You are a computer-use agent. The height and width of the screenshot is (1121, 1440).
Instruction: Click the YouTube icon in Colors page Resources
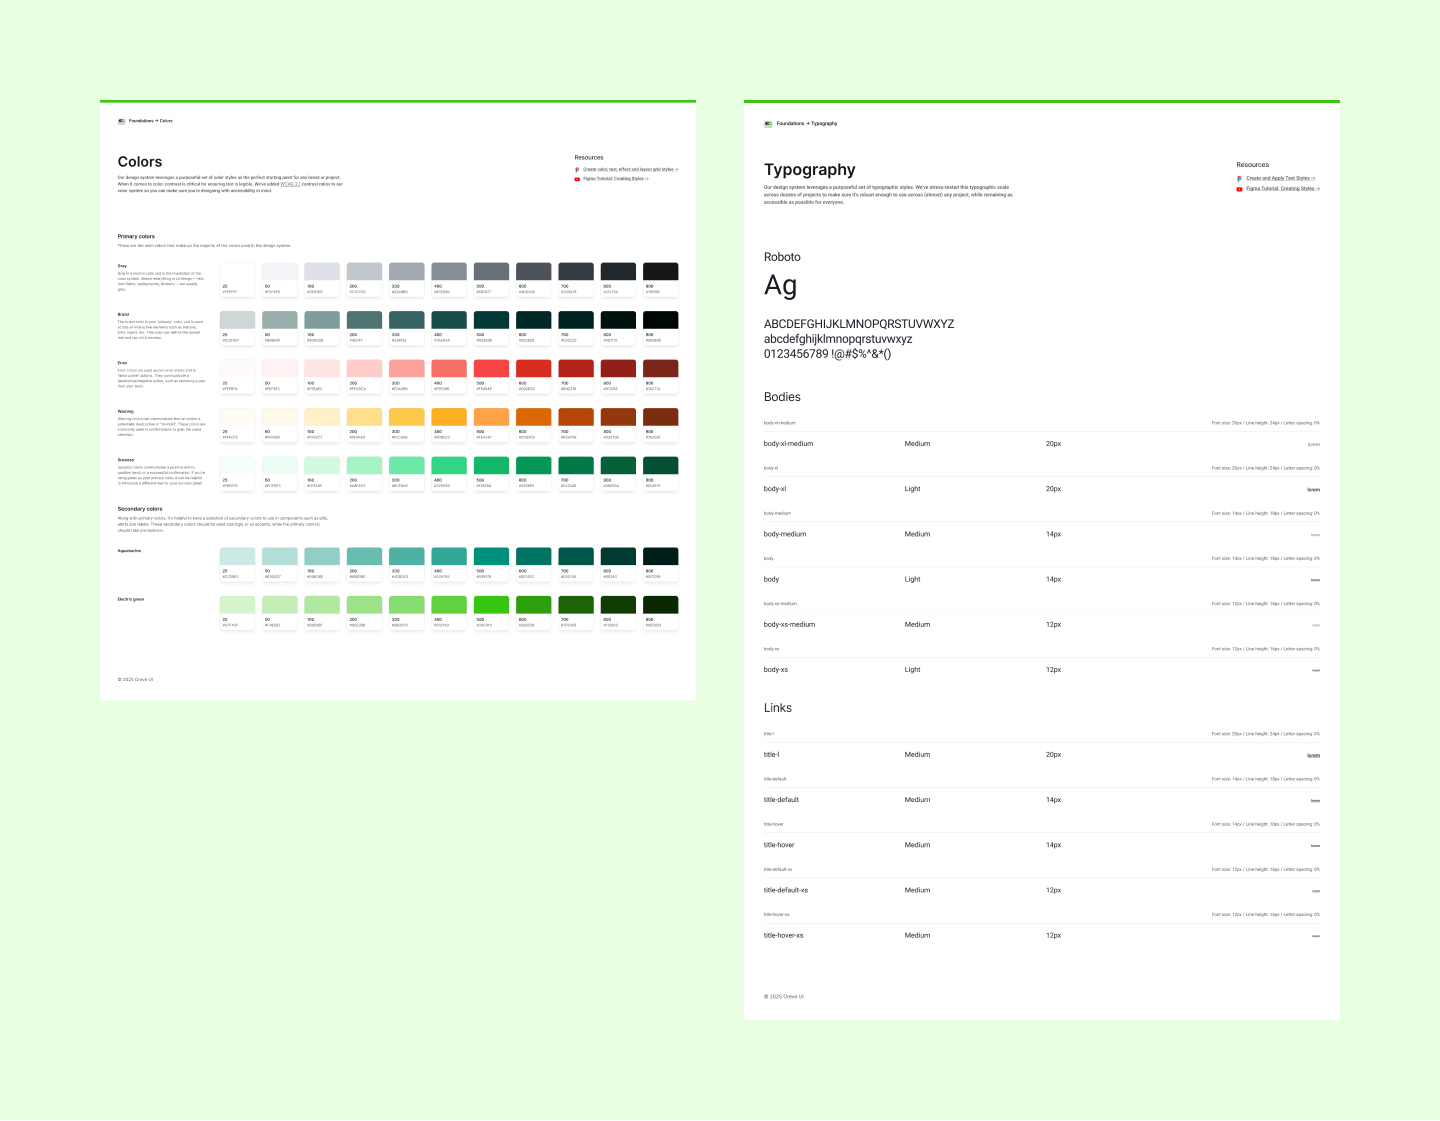pyautogui.click(x=577, y=179)
